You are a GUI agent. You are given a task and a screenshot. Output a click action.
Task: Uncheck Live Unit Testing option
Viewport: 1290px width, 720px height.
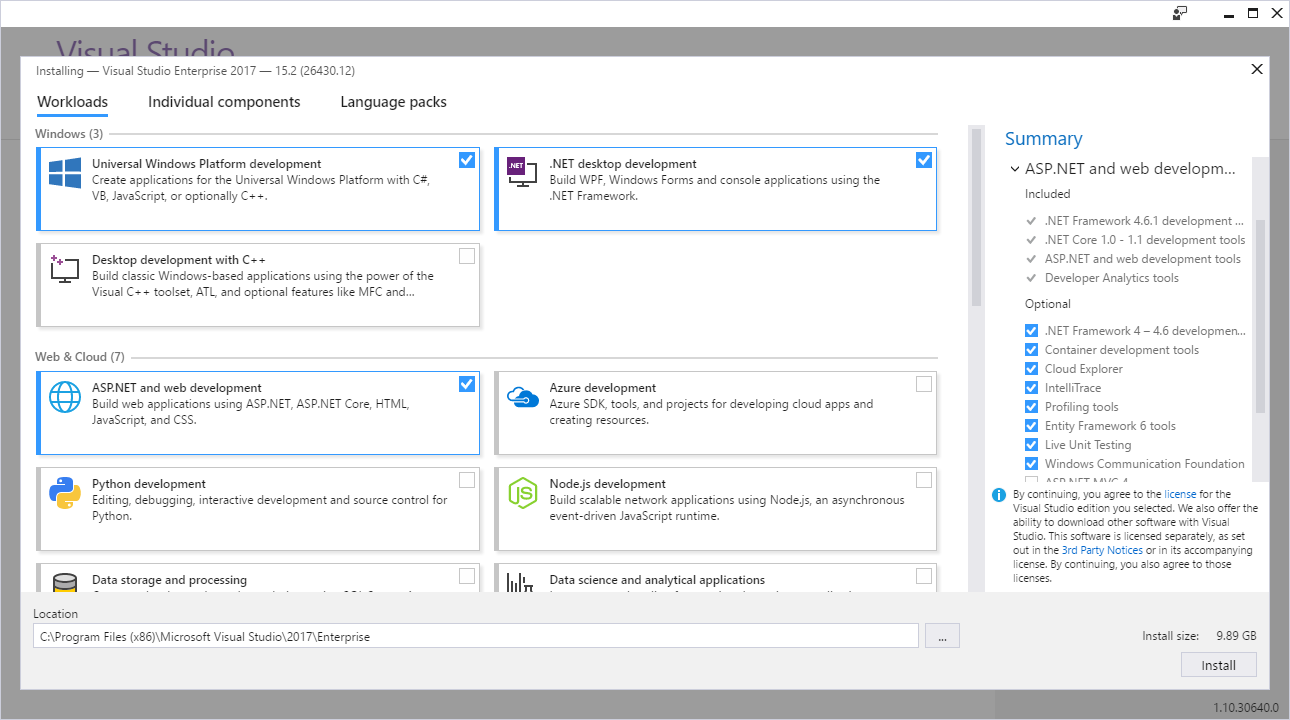coord(1031,445)
